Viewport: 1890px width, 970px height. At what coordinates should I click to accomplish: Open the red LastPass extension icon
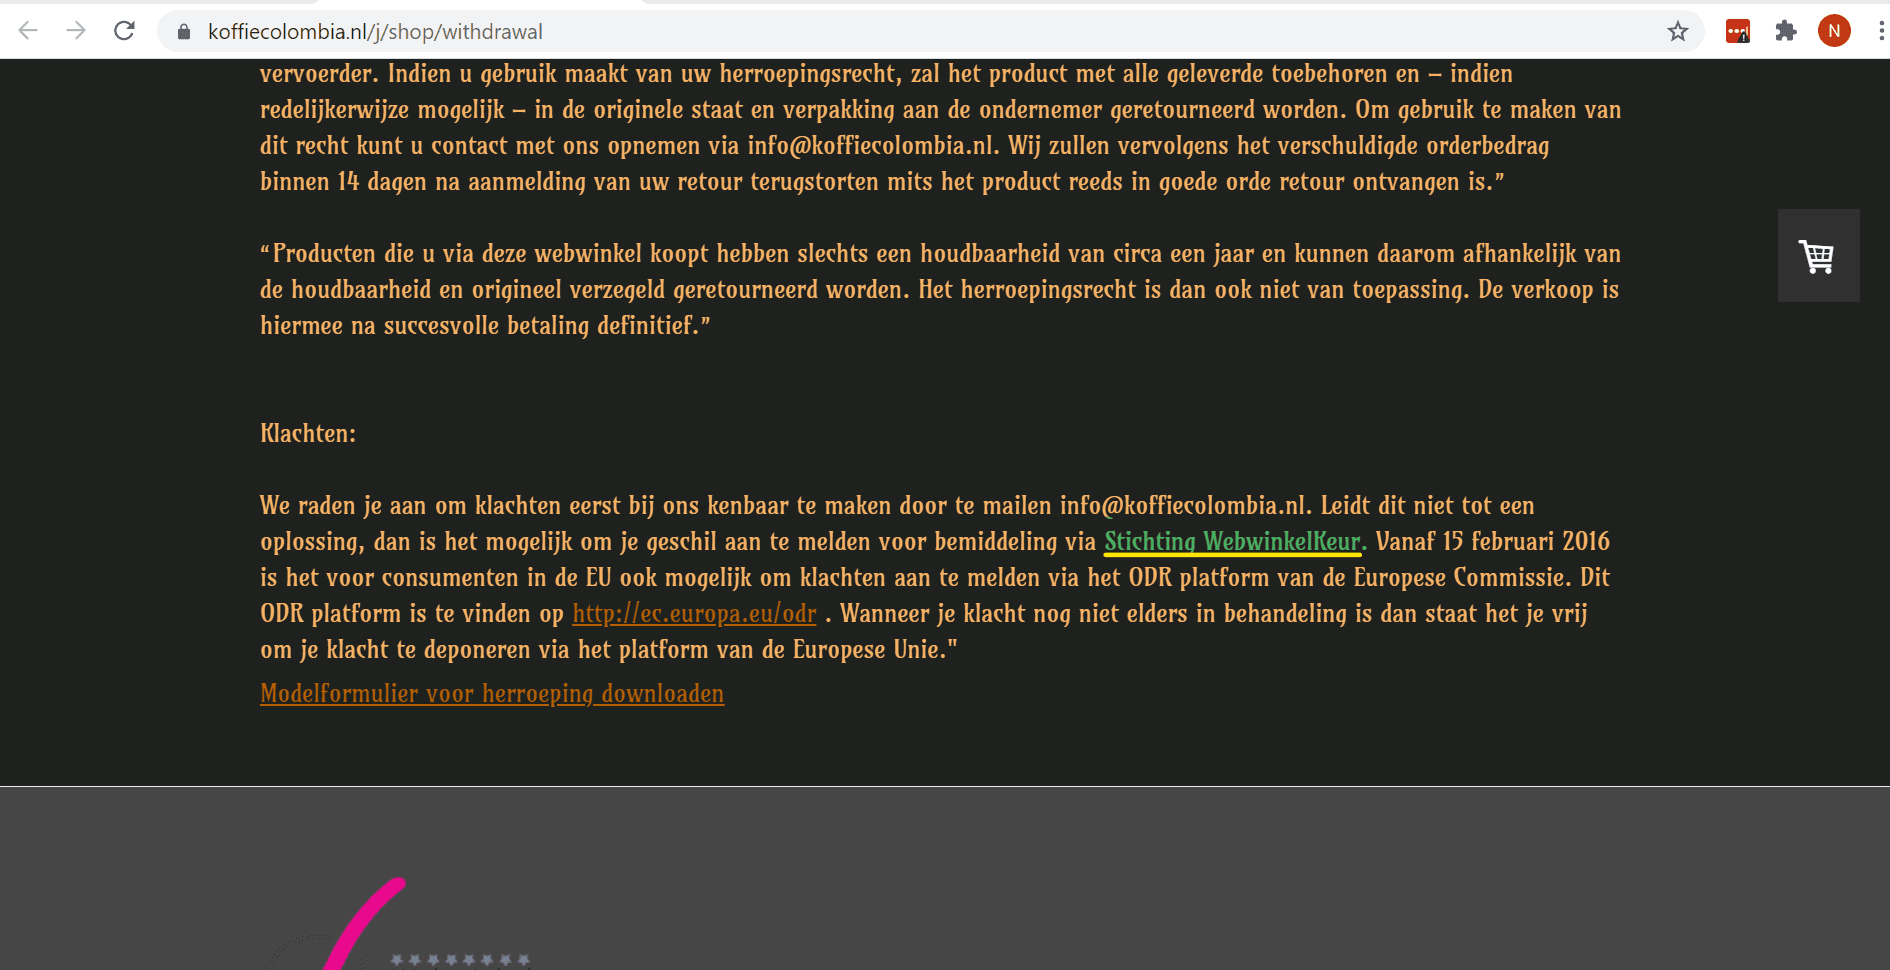1737,32
